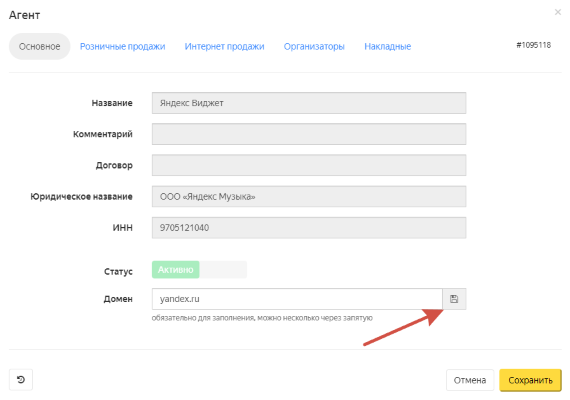Image resolution: width=570 pixels, height=400 pixels.
Task: Click the empty Договор field
Action: coord(309,165)
